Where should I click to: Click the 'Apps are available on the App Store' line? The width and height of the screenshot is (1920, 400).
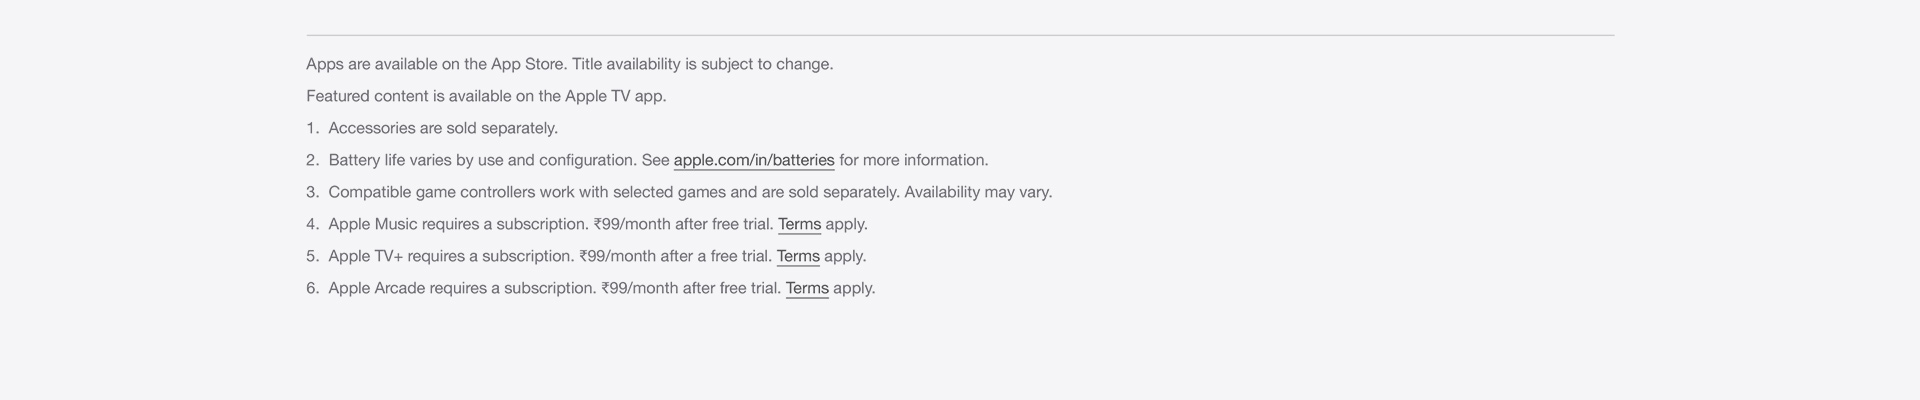pyautogui.click(x=570, y=64)
